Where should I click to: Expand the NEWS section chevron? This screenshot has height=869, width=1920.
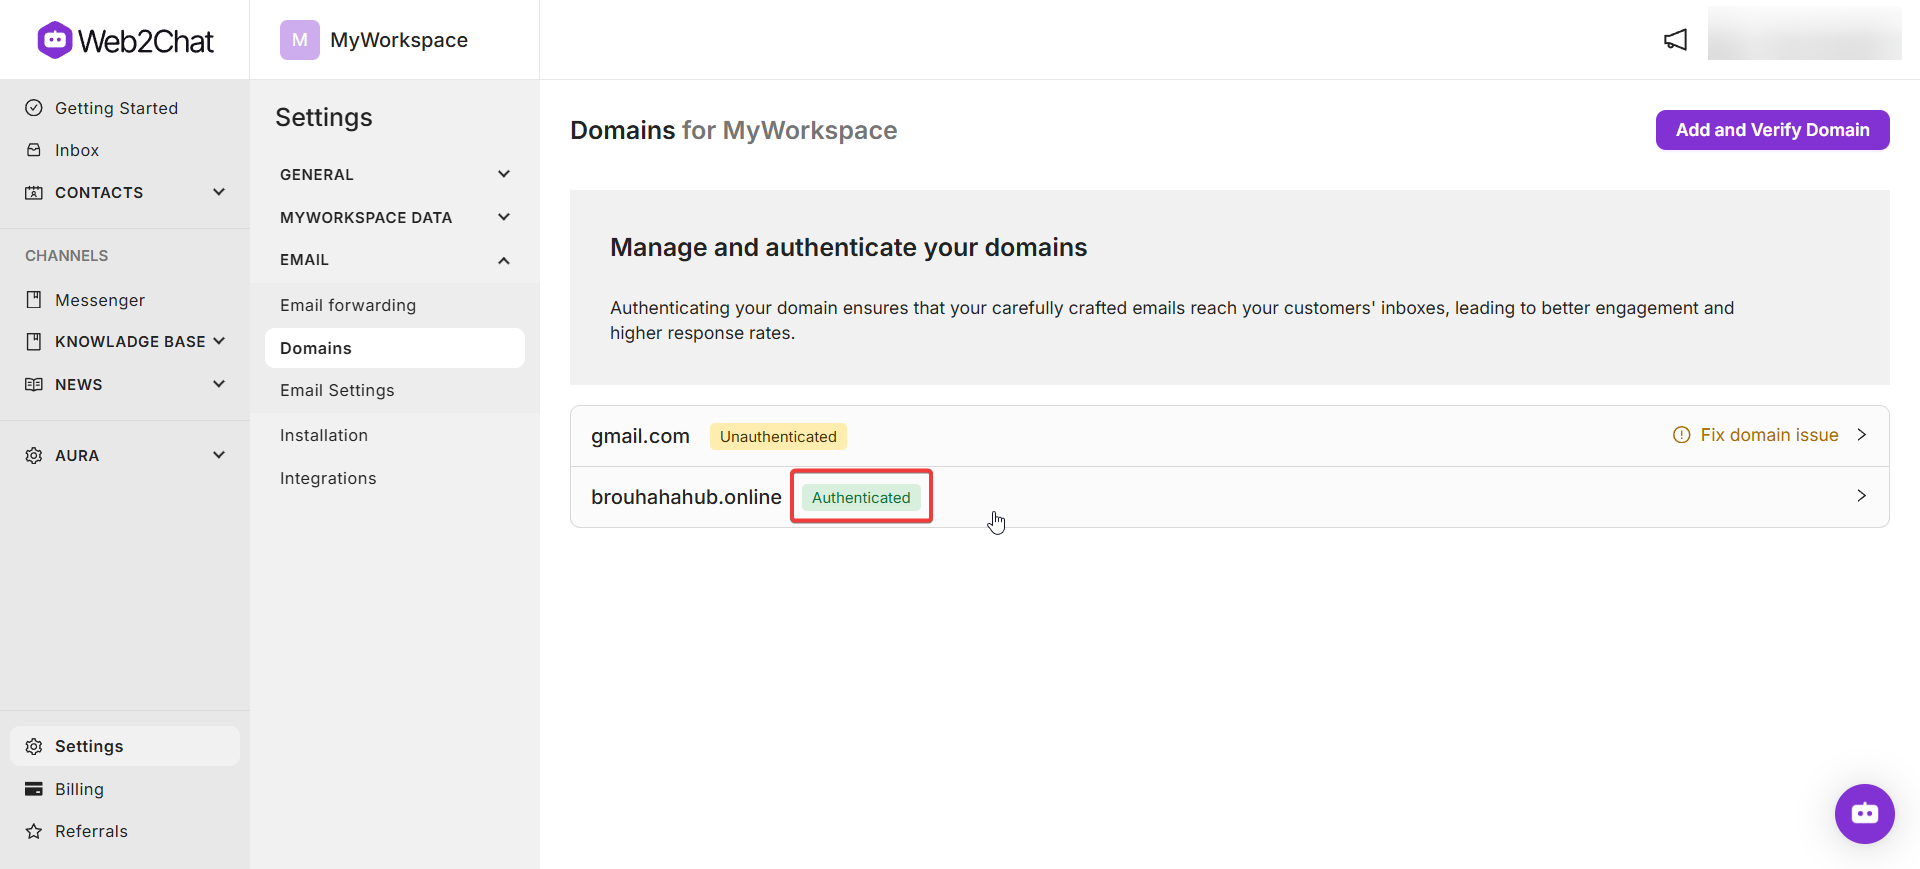[219, 384]
